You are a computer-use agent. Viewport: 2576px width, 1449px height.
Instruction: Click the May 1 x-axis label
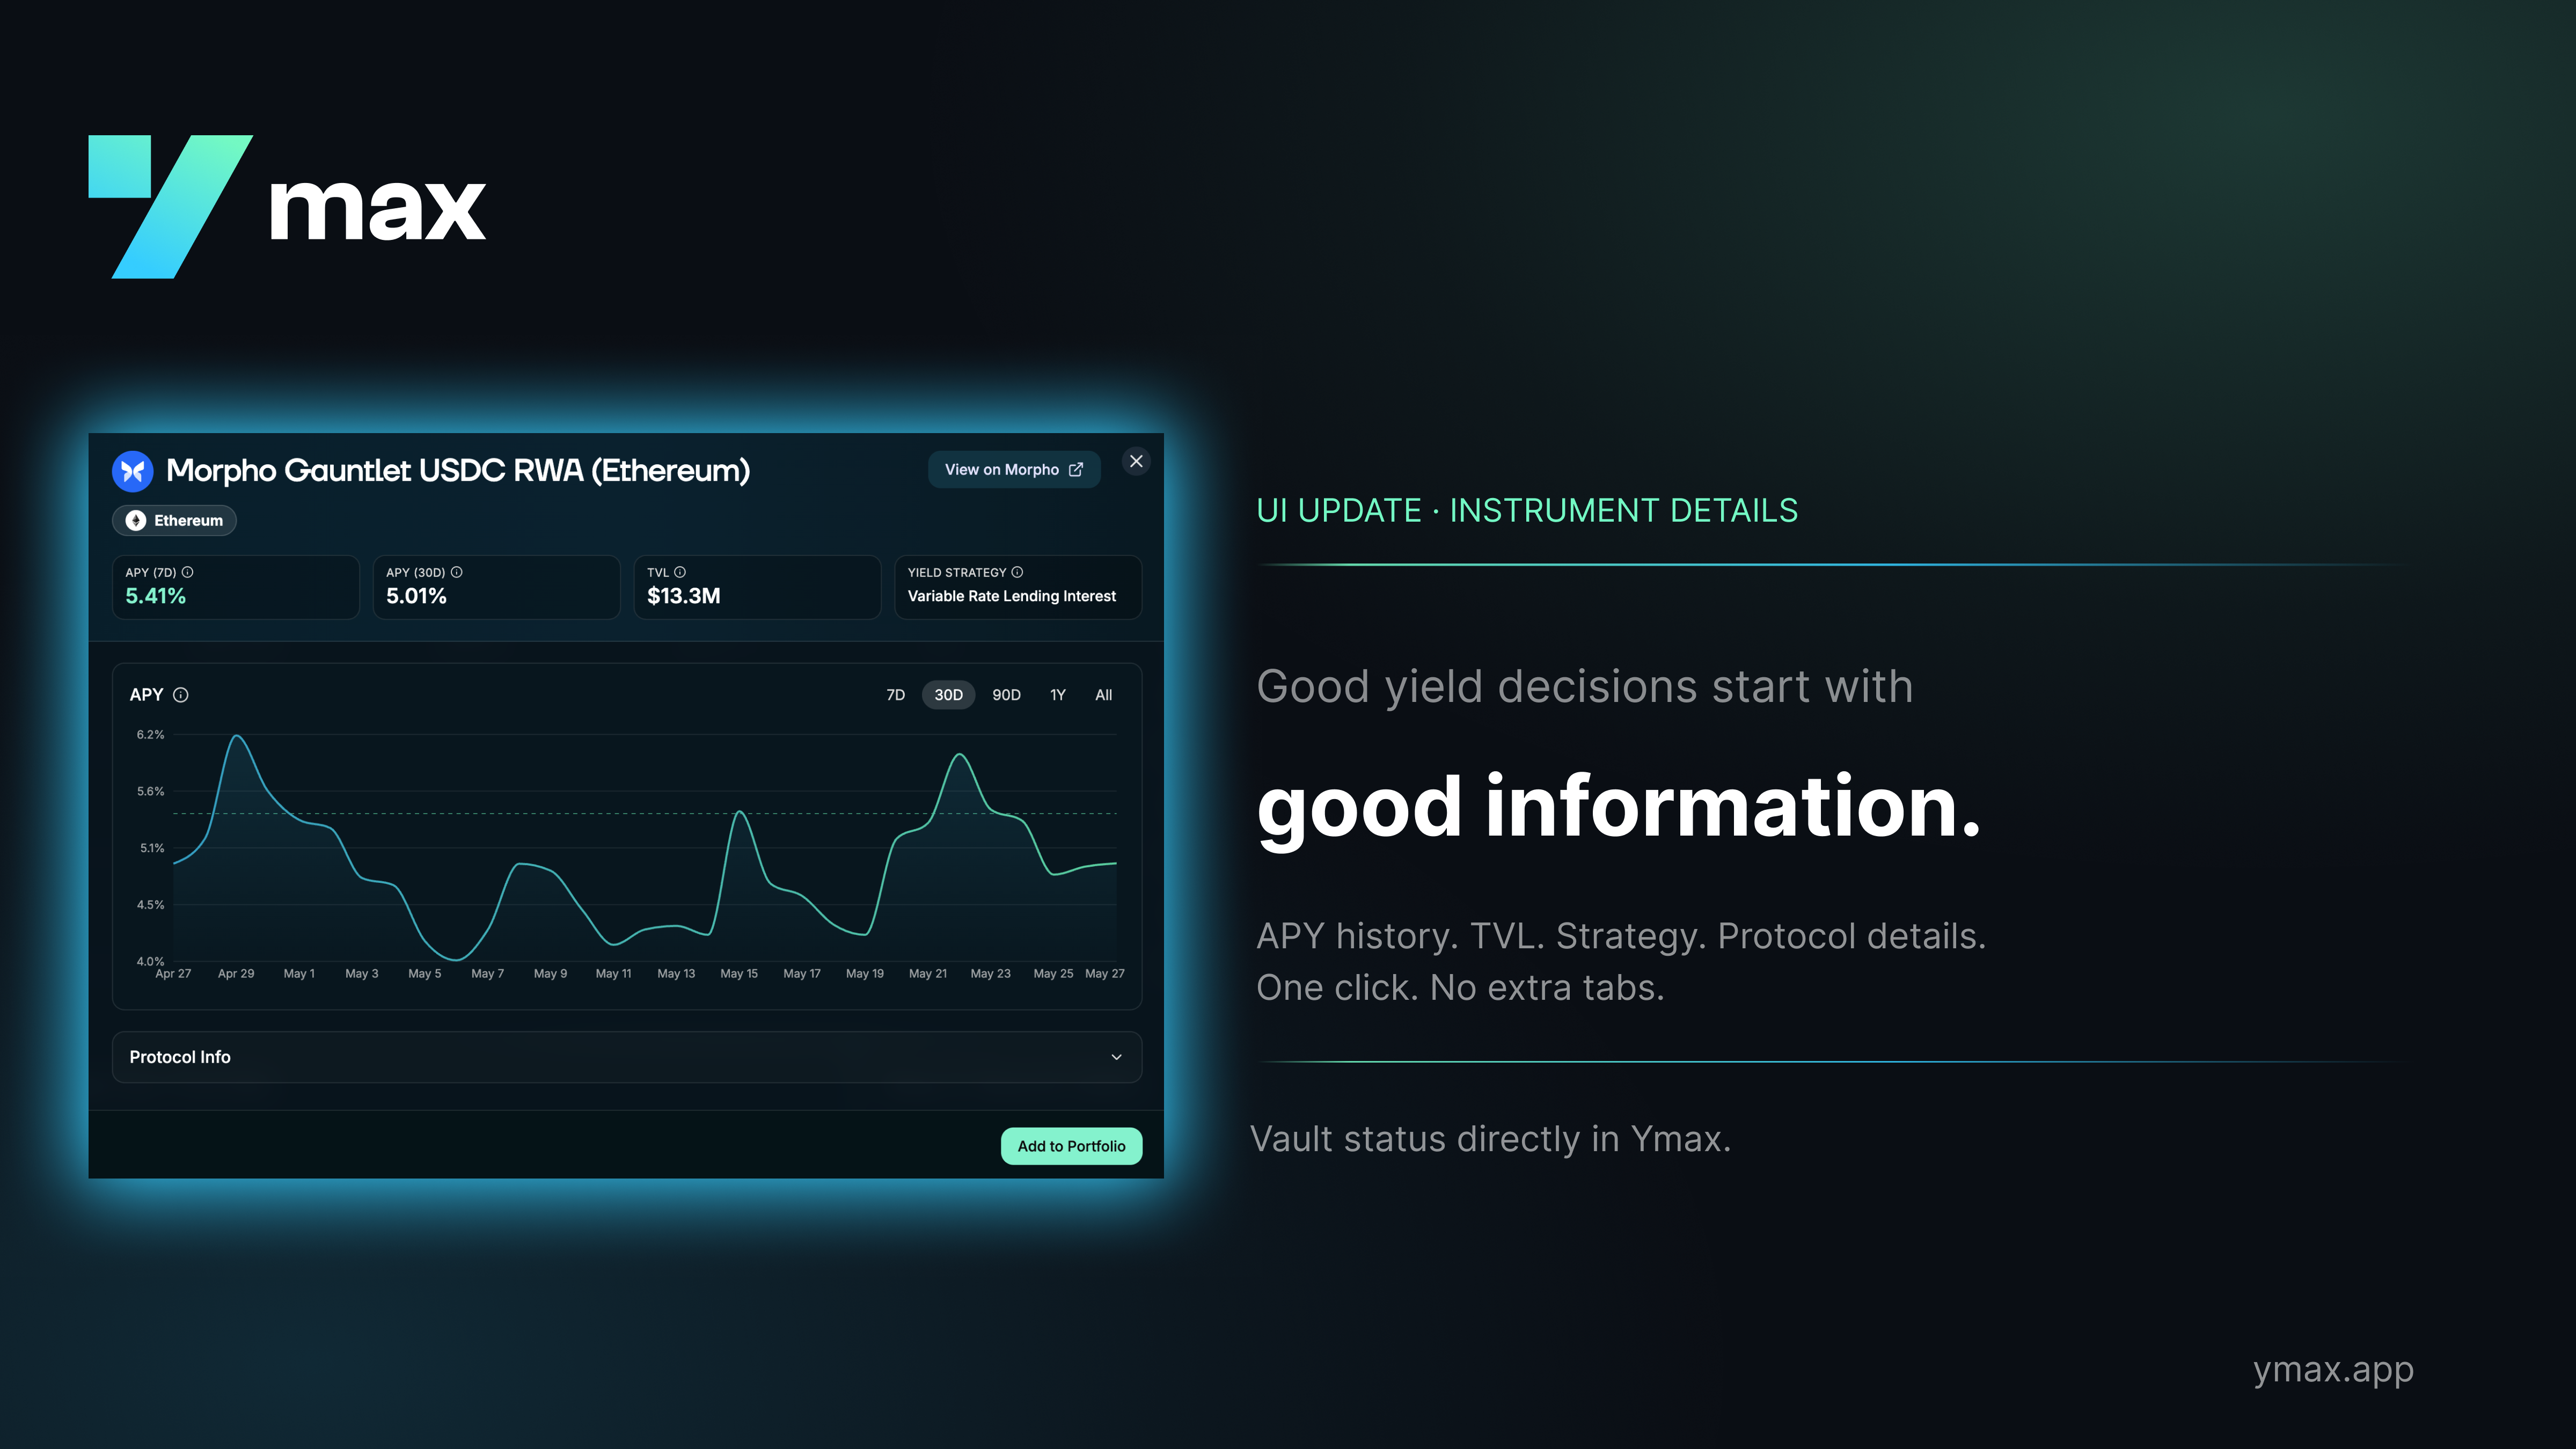click(x=299, y=974)
